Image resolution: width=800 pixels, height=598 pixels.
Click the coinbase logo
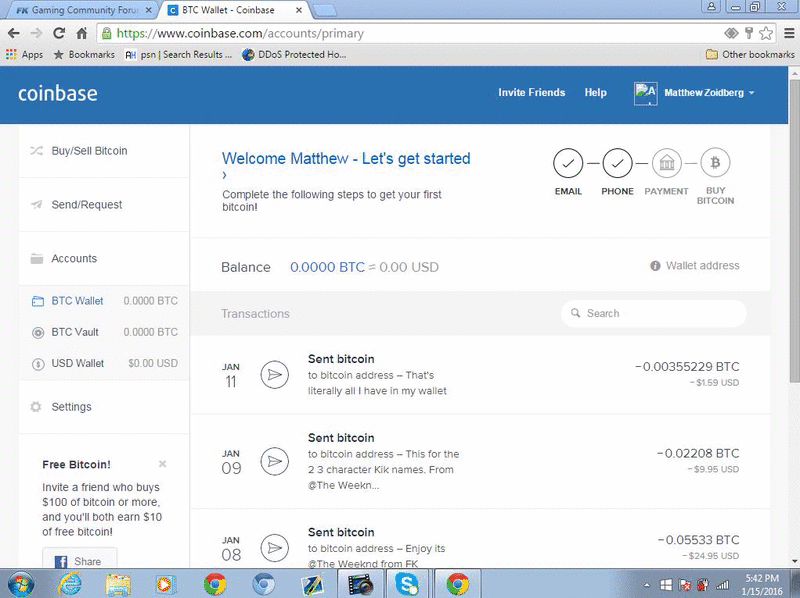(x=58, y=93)
